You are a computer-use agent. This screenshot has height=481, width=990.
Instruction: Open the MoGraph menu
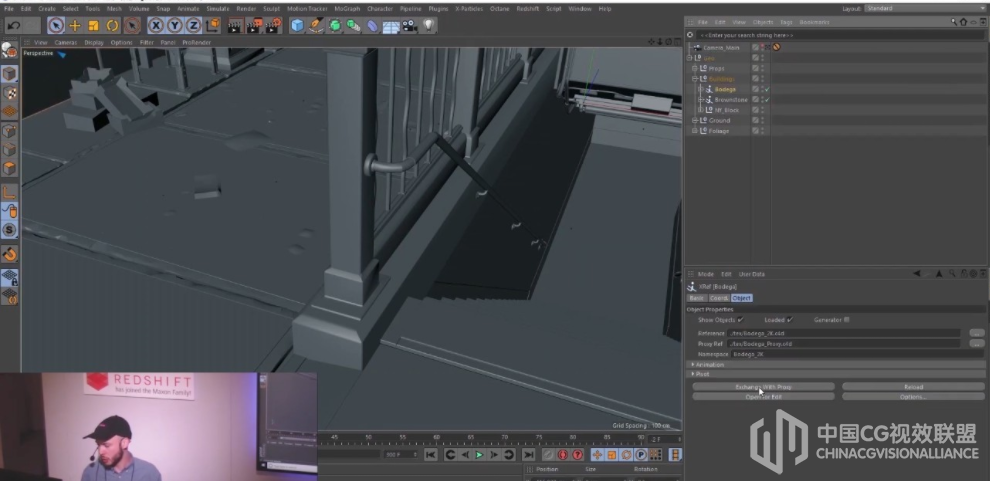click(x=347, y=9)
